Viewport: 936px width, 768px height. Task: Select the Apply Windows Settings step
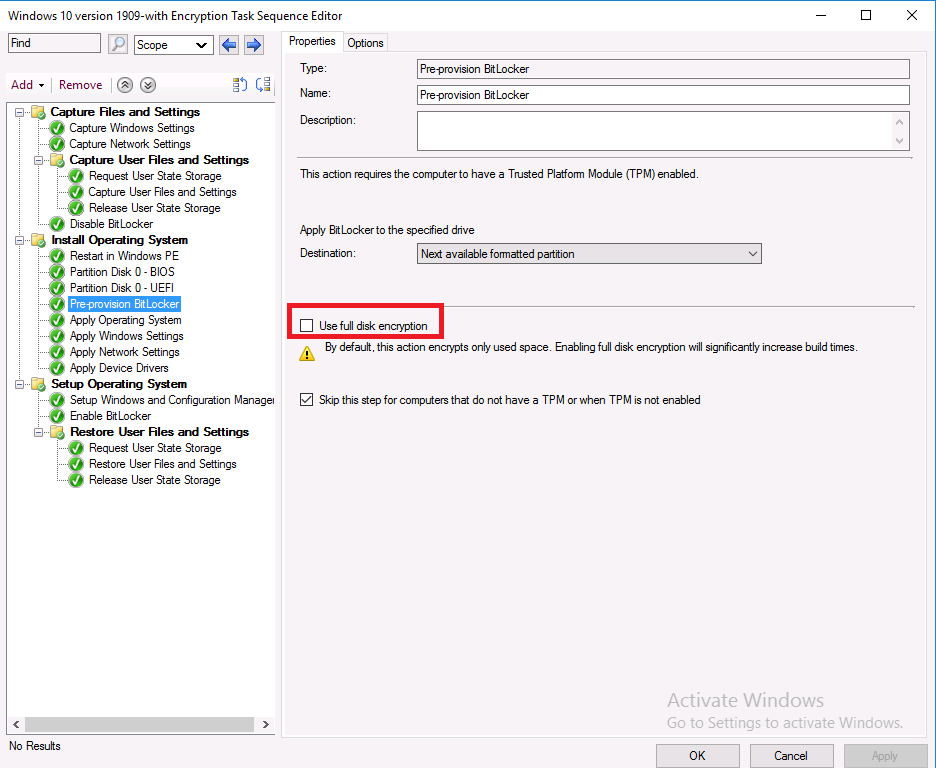[127, 336]
